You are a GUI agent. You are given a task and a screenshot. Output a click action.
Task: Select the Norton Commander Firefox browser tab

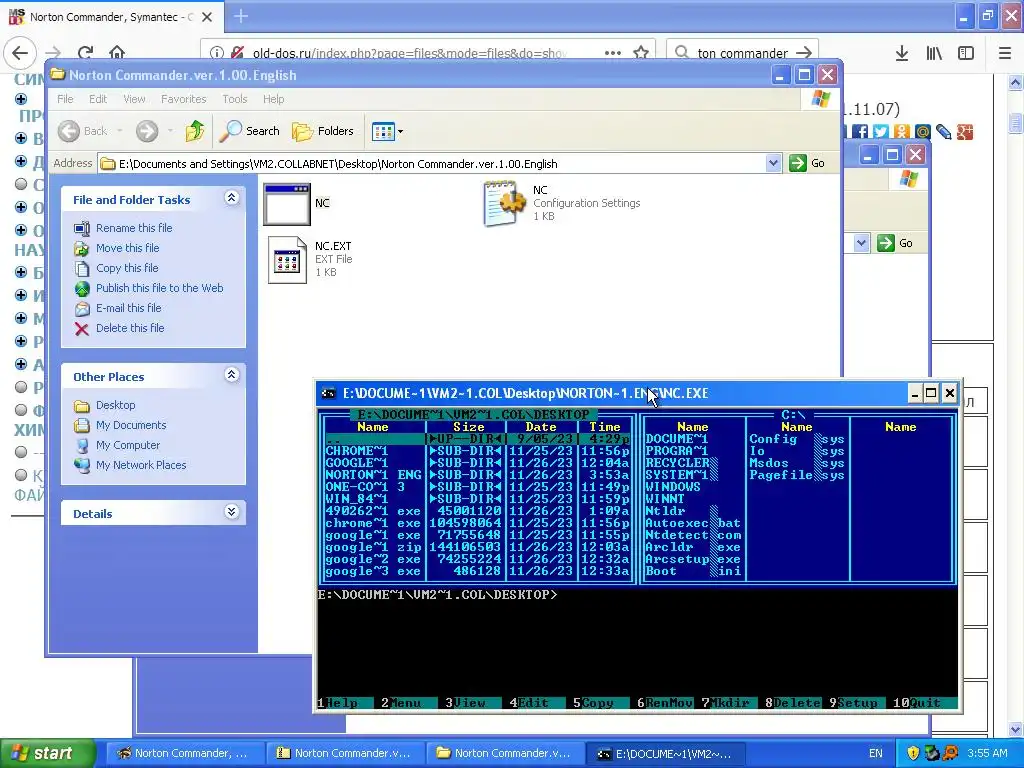tap(111, 17)
